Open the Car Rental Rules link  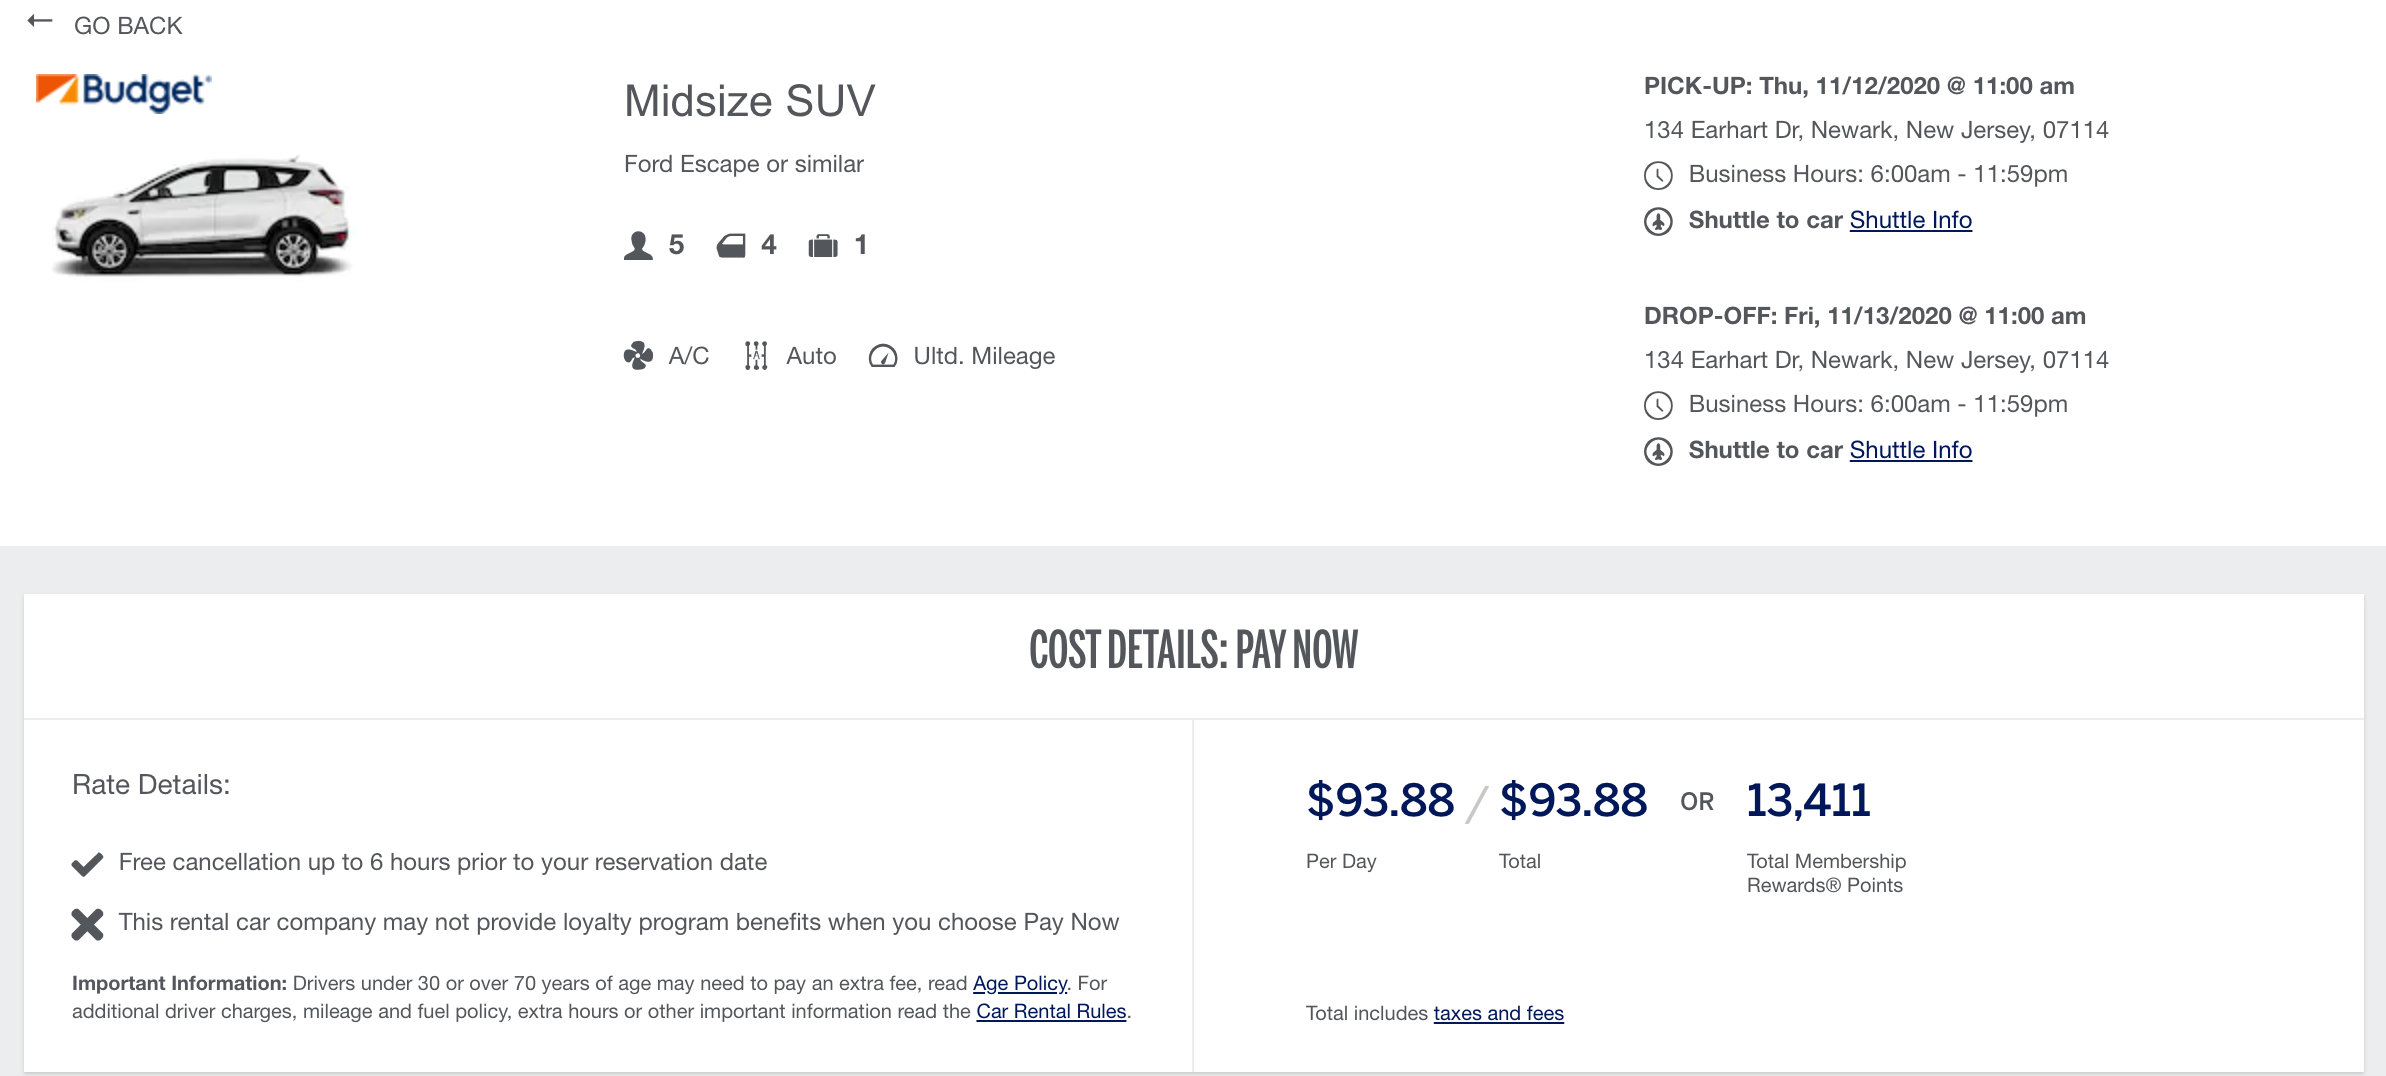tap(1050, 1011)
